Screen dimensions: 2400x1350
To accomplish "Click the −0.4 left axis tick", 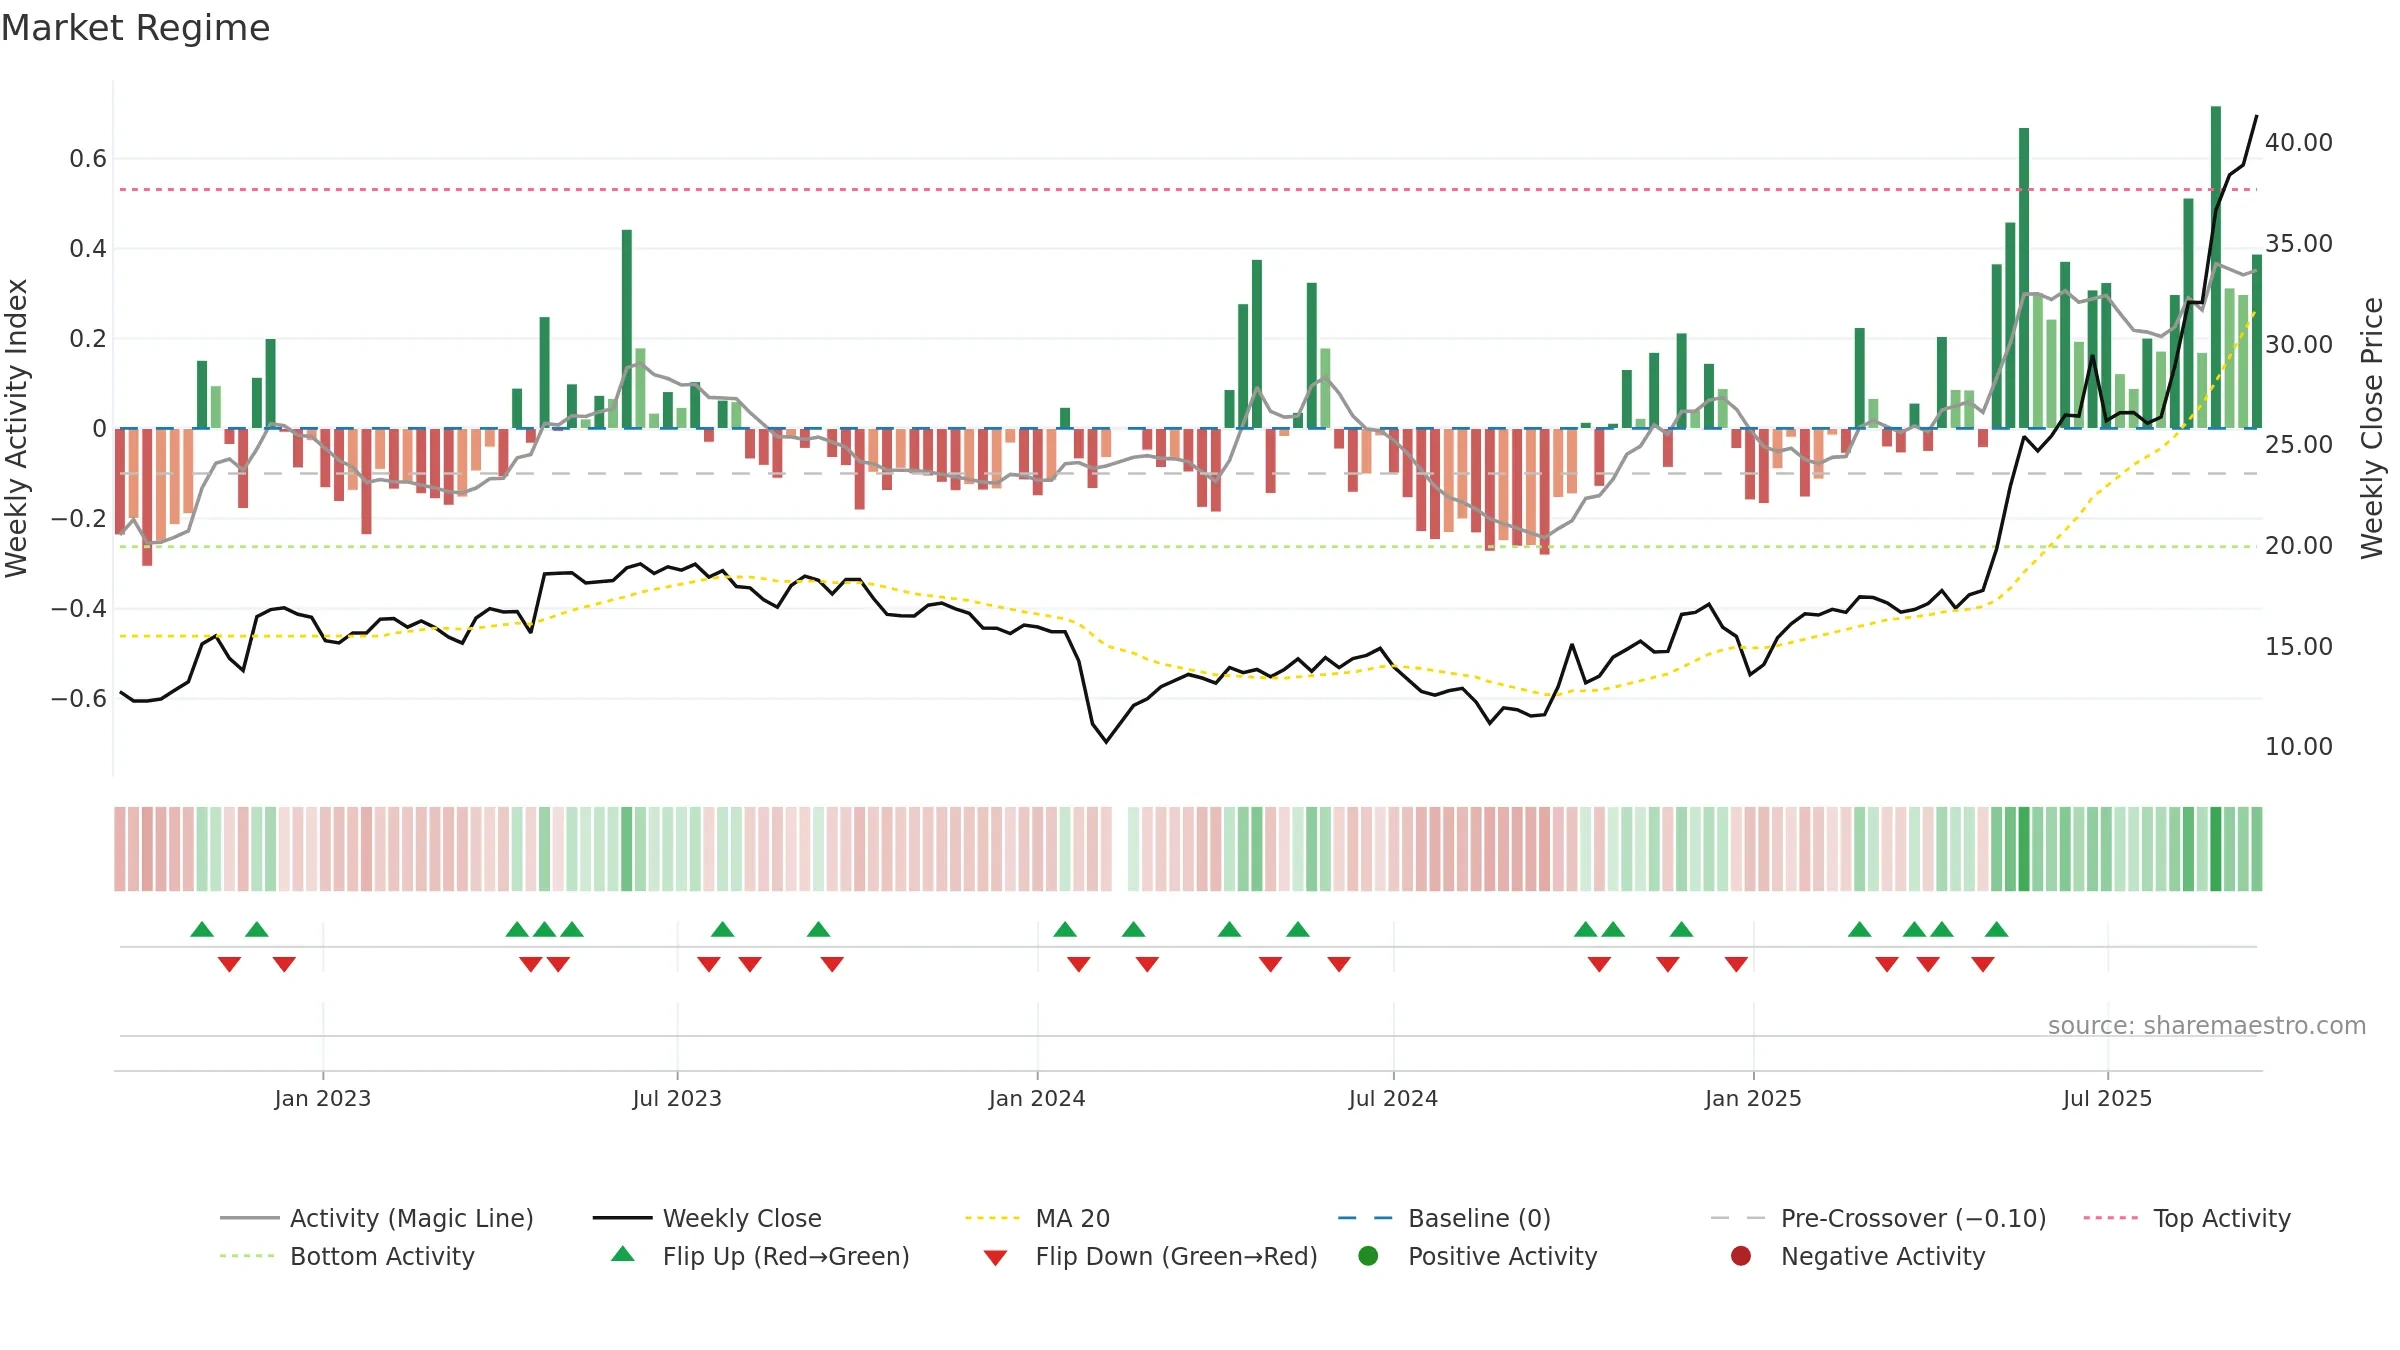I will (79, 608).
